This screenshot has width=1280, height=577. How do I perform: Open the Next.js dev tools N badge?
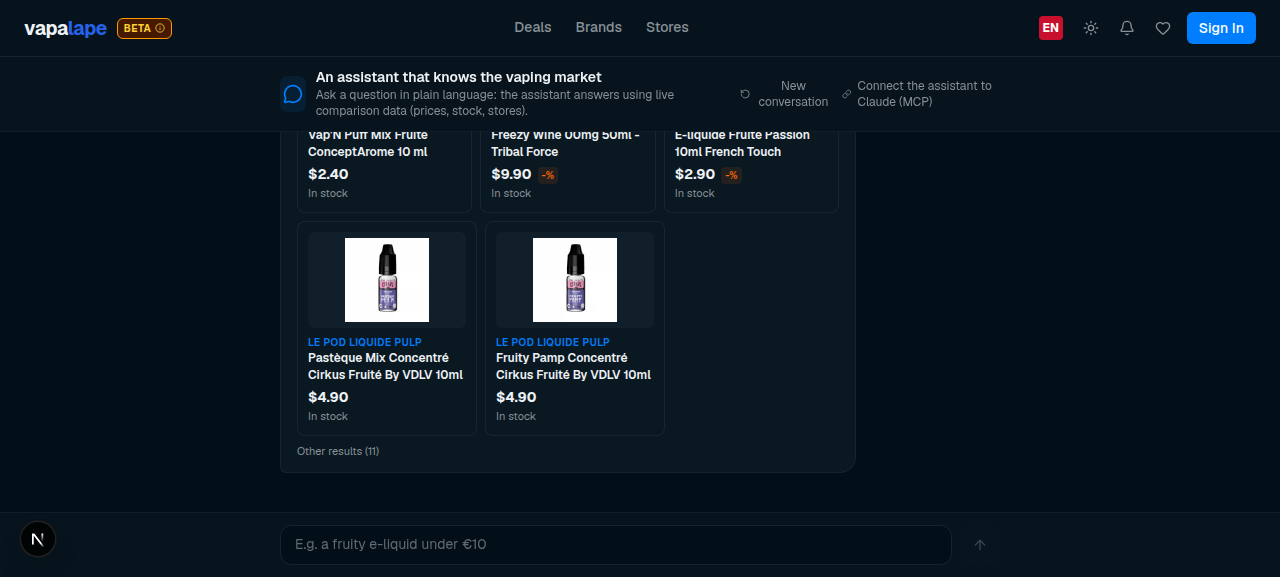38,539
